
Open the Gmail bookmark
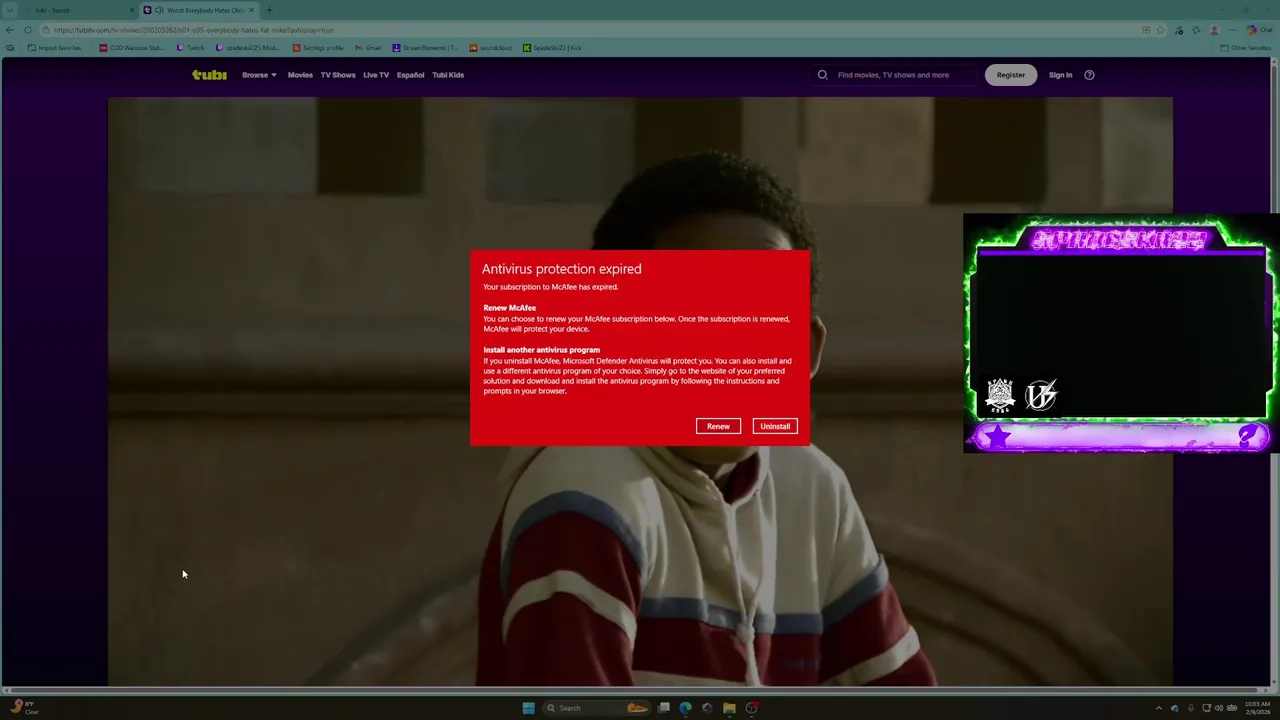(x=368, y=48)
